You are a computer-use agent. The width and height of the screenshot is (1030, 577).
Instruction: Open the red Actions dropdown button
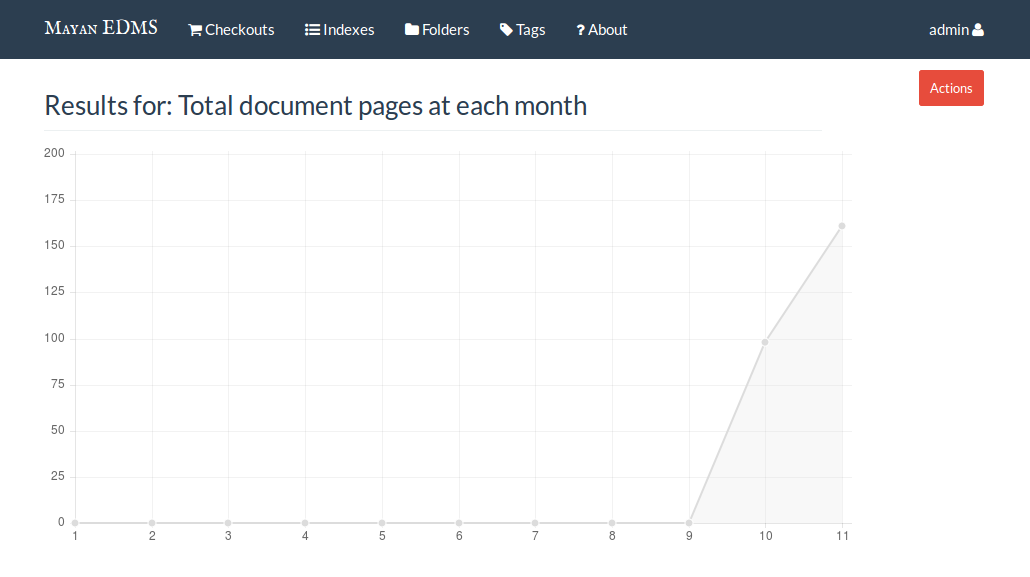pyautogui.click(x=951, y=88)
